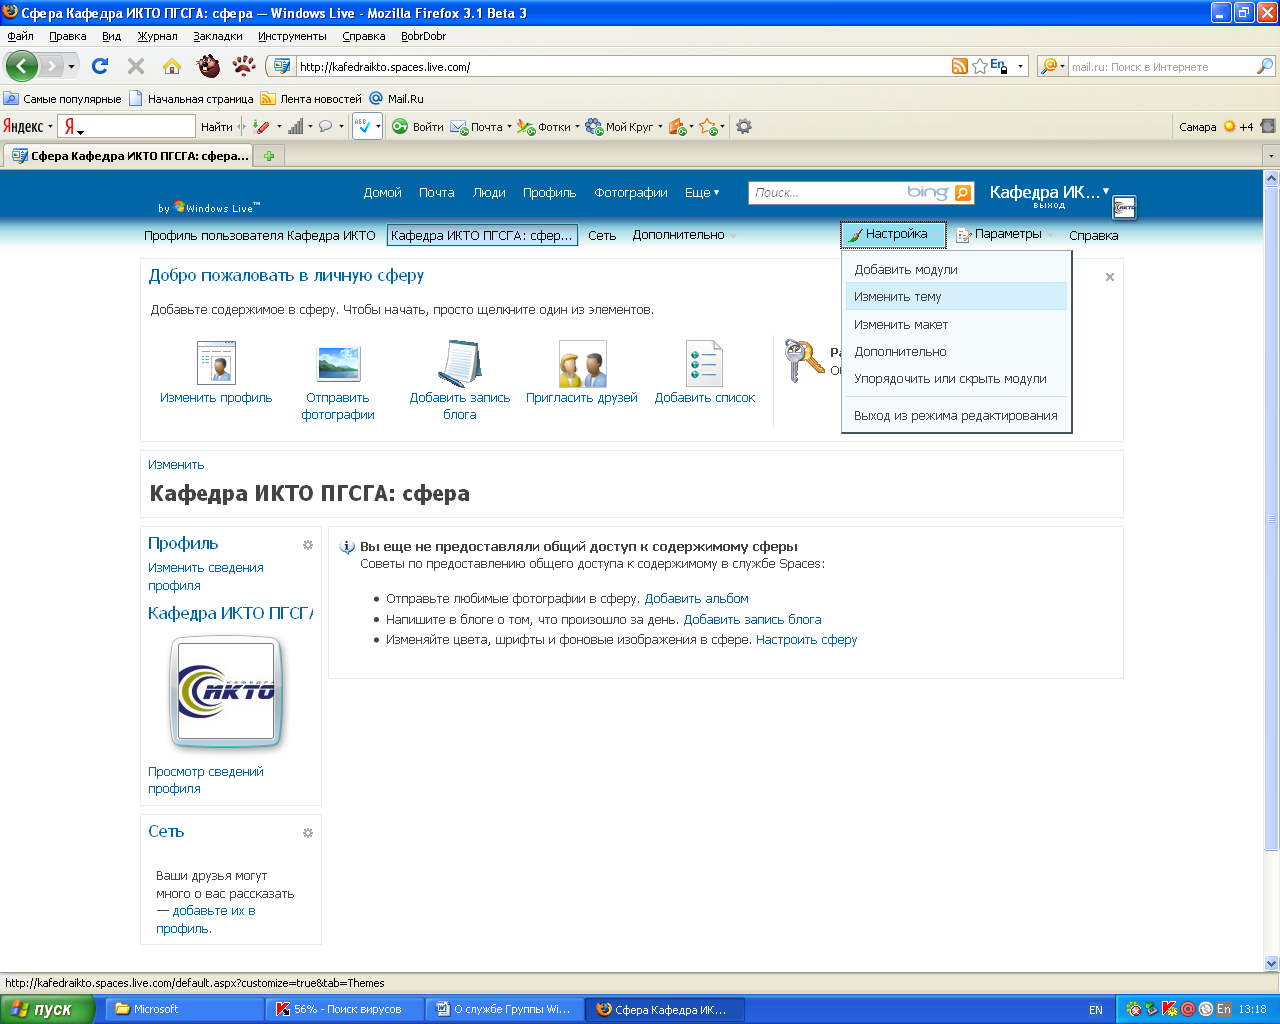Click the magnifier icon in mail.ru search box
This screenshot has height=1024, width=1280.
pyautogui.click(x=1265, y=66)
